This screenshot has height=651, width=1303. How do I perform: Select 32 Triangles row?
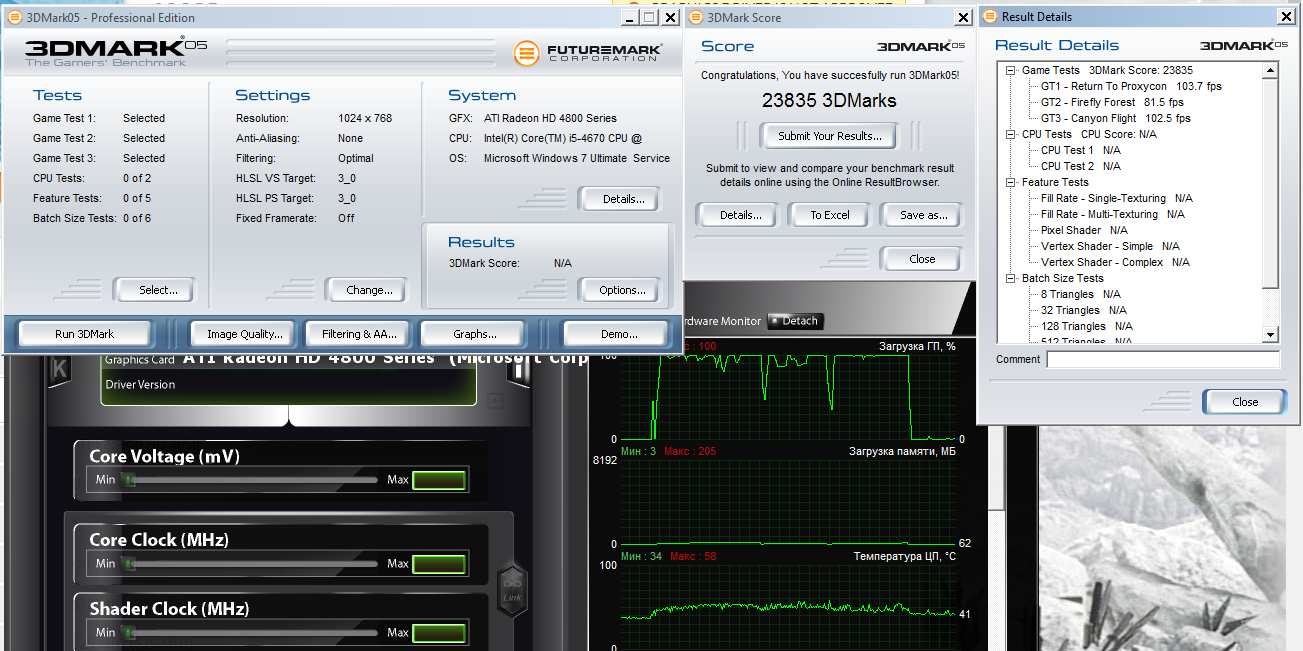1084,310
